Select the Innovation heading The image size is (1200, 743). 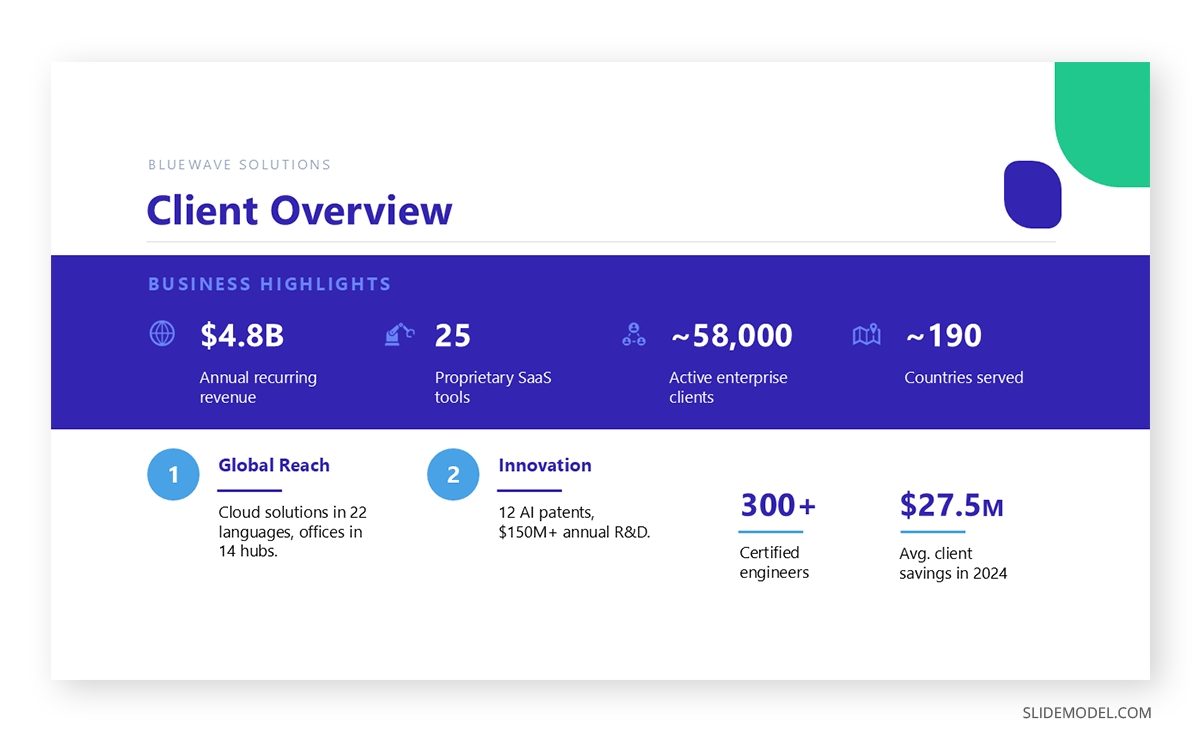545,465
